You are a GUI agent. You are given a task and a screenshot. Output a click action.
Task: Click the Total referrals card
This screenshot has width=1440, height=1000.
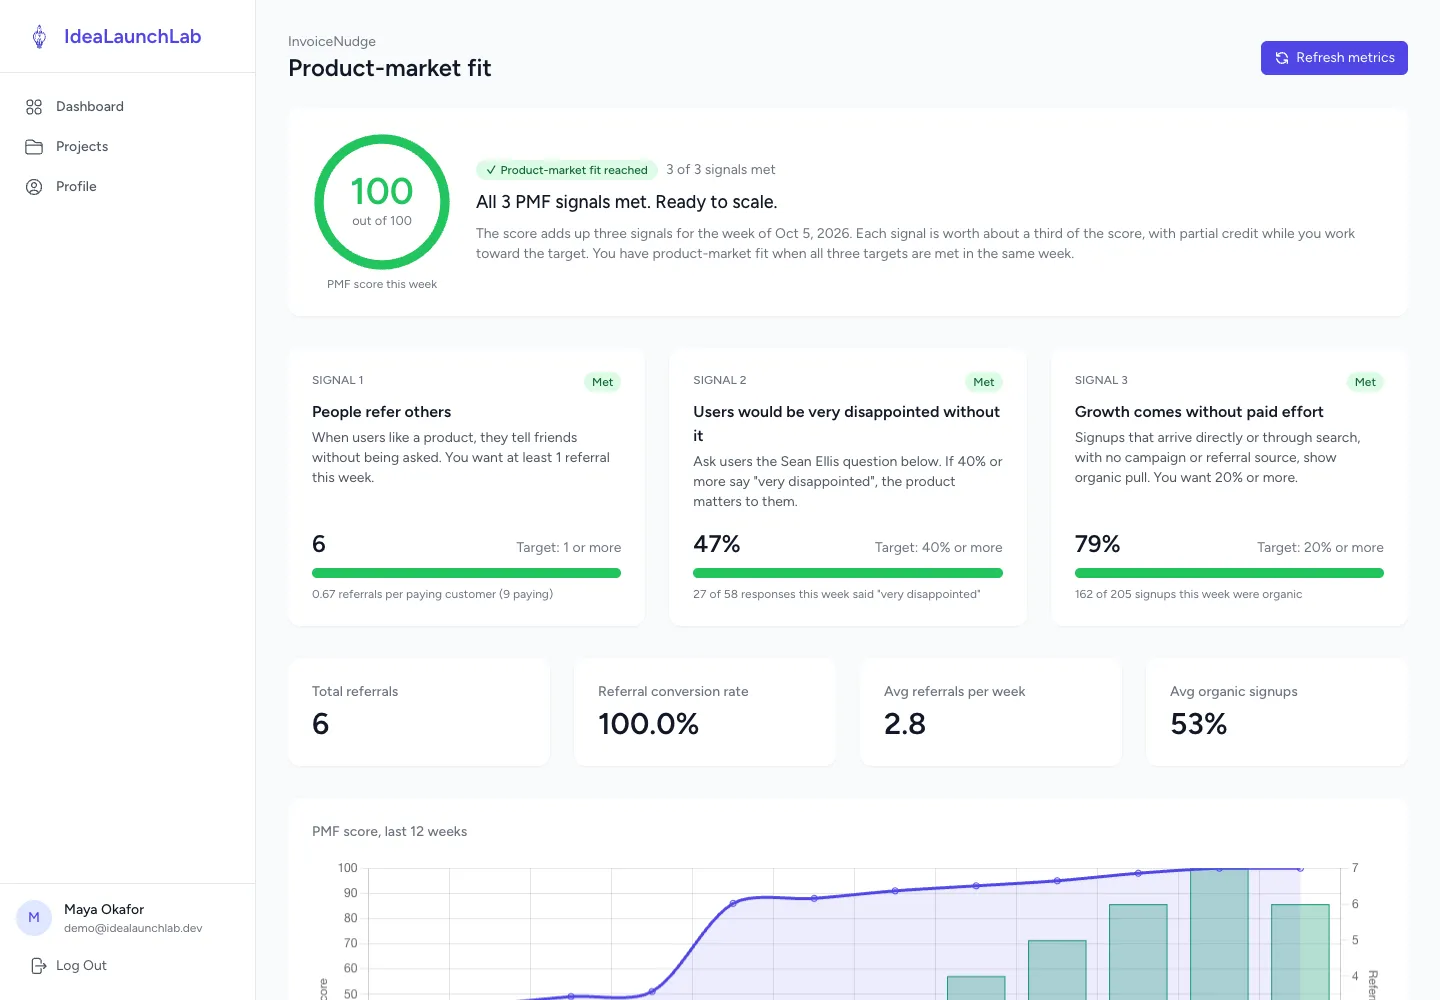pos(419,712)
